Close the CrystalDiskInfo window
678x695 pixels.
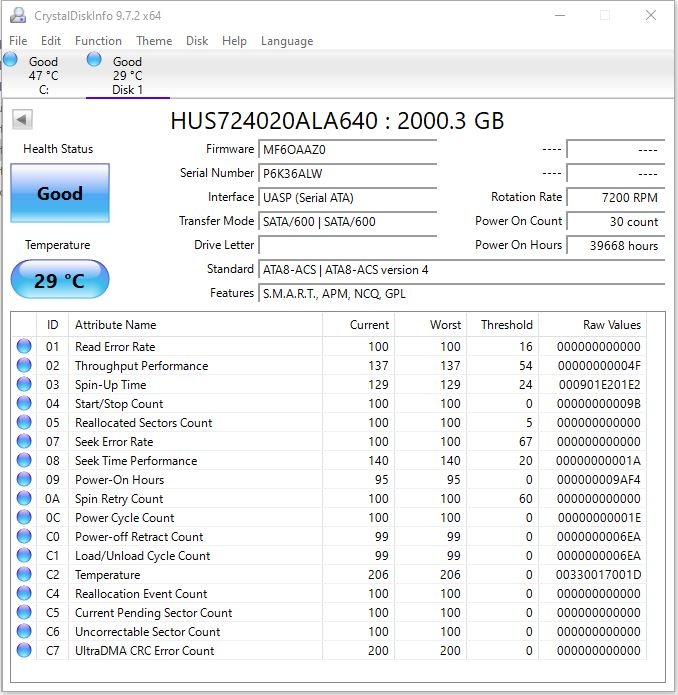coord(651,16)
